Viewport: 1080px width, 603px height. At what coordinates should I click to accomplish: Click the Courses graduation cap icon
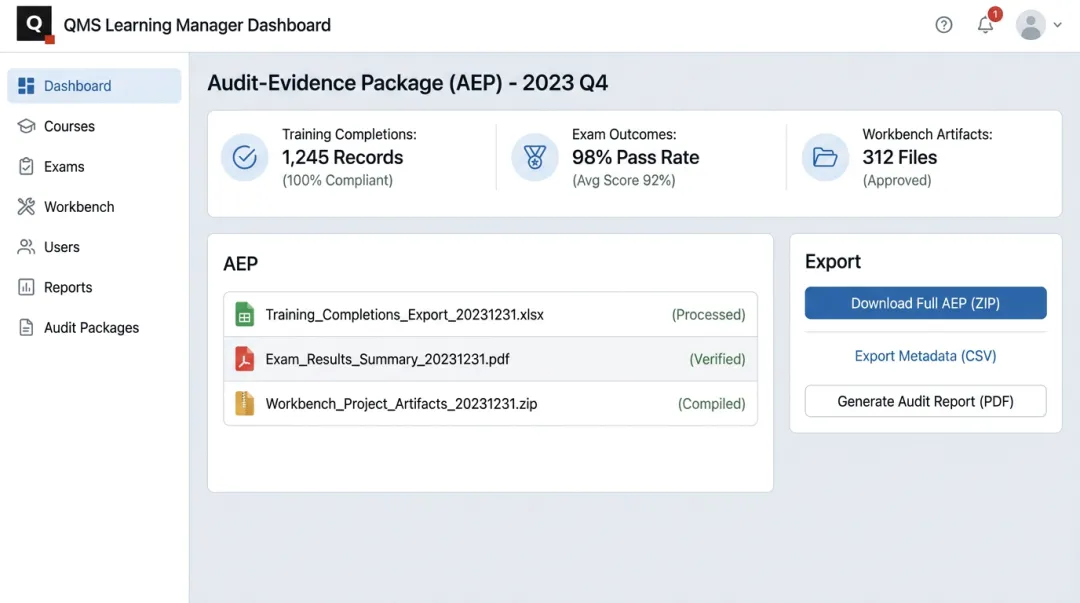(26, 126)
